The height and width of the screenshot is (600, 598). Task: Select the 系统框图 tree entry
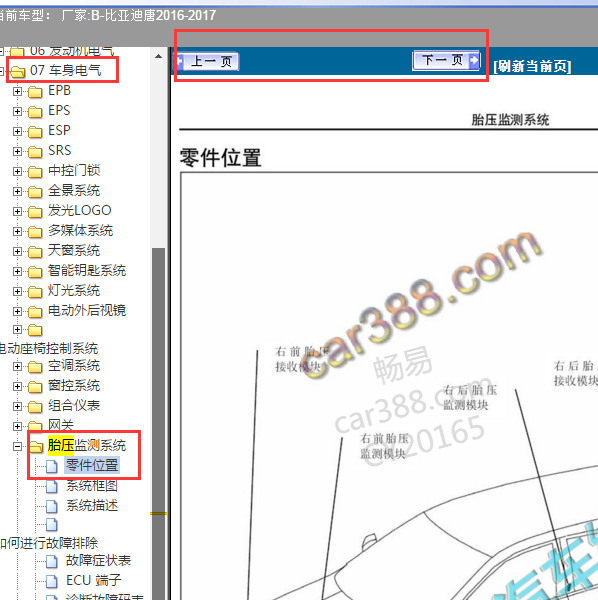(x=92, y=486)
